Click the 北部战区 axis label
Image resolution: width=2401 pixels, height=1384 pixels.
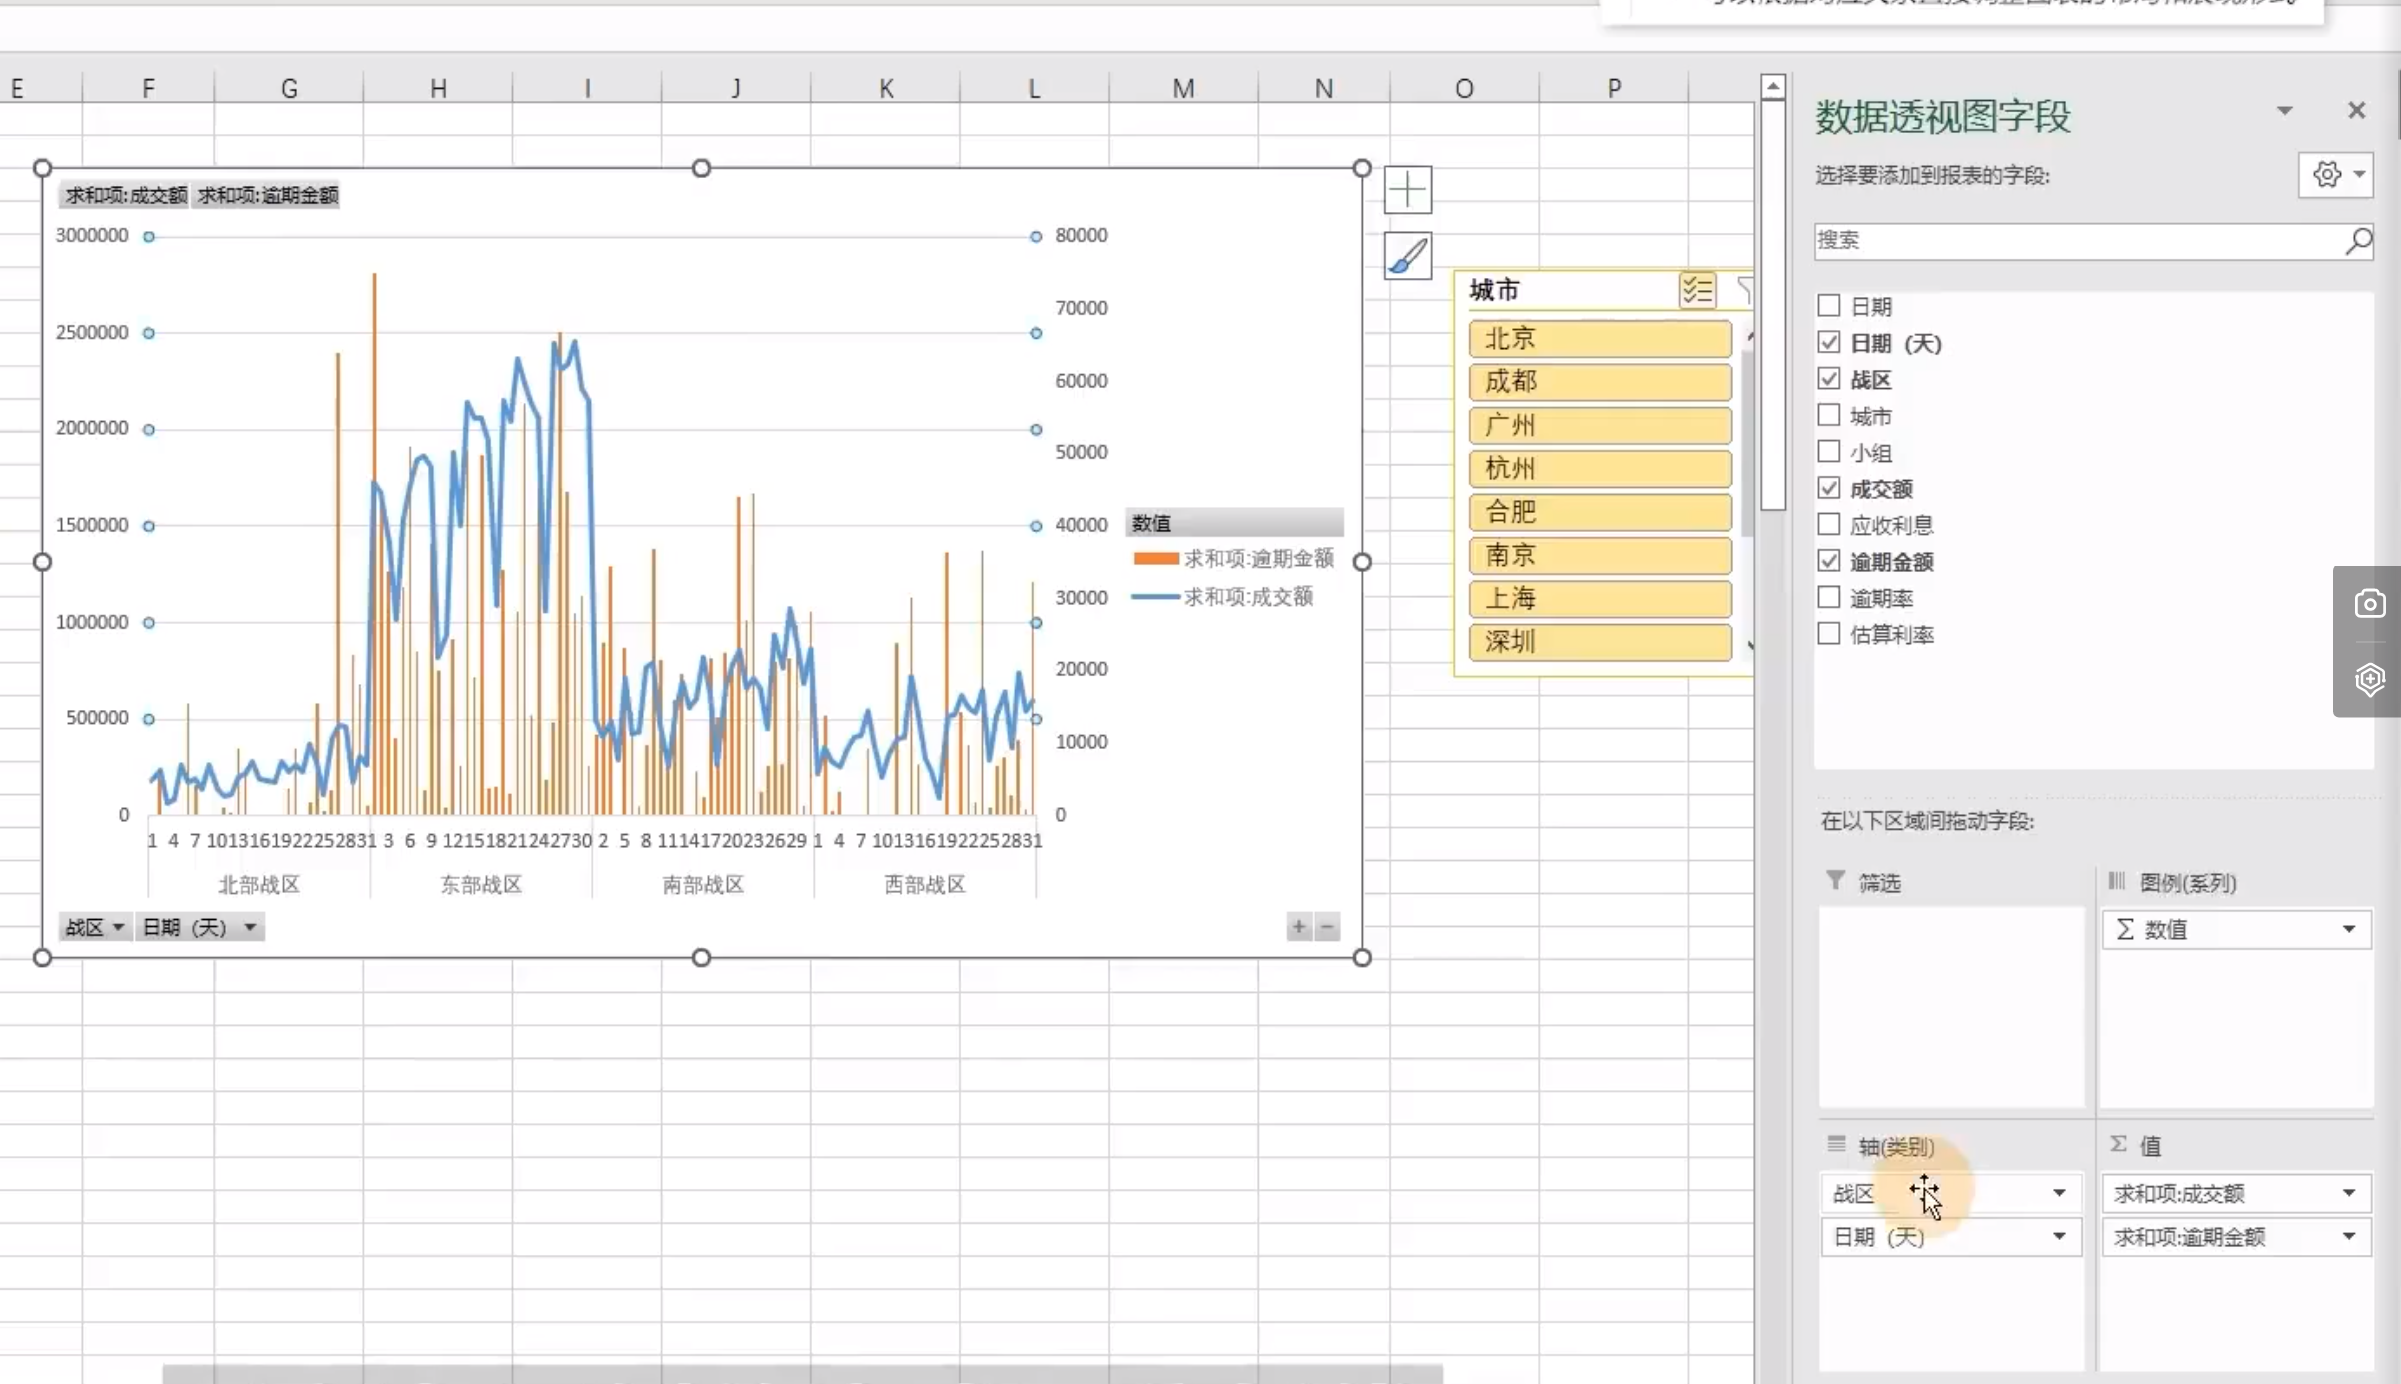click(259, 885)
